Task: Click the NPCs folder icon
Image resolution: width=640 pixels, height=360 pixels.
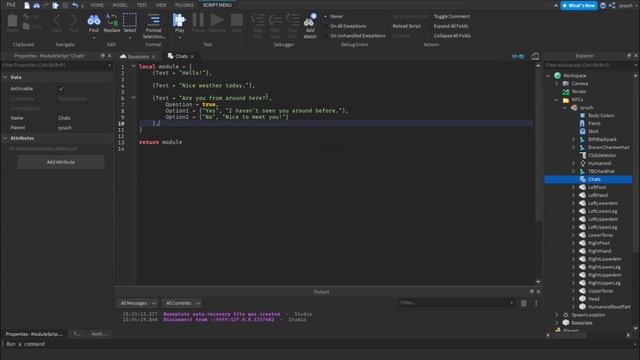Action: pyautogui.click(x=566, y=100)
